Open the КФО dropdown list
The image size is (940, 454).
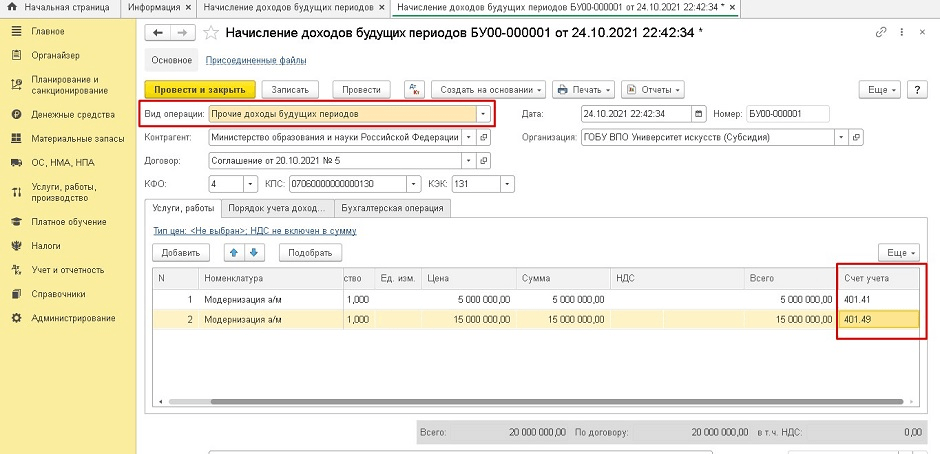tap(249, 184)
